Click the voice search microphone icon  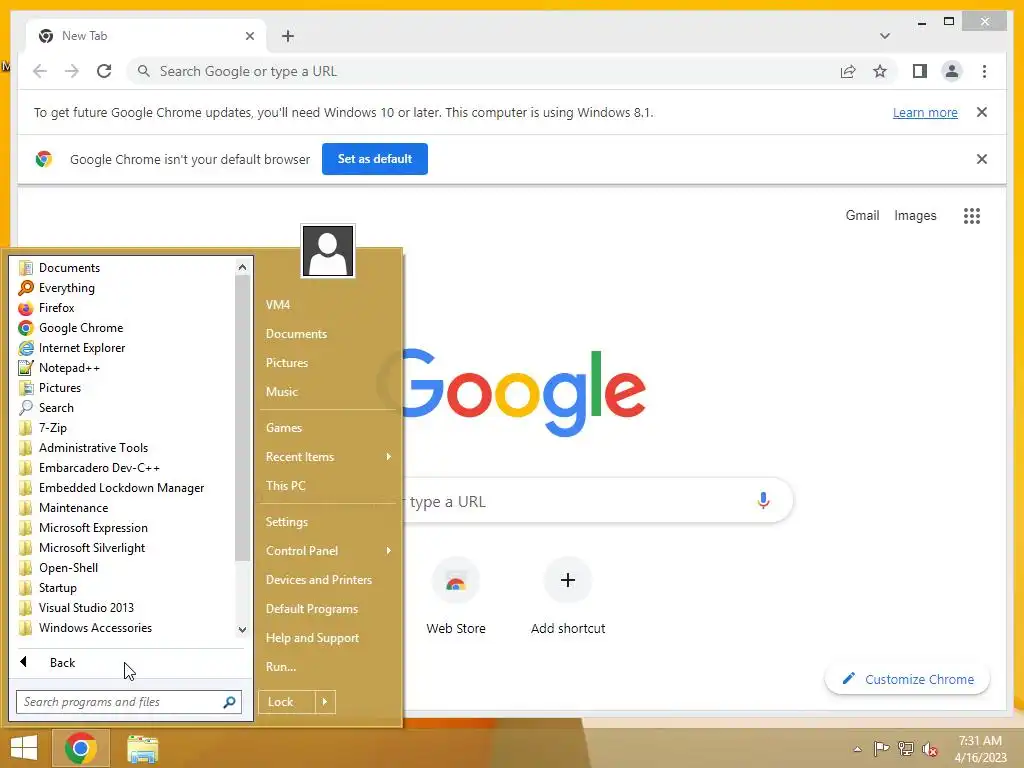763,501
